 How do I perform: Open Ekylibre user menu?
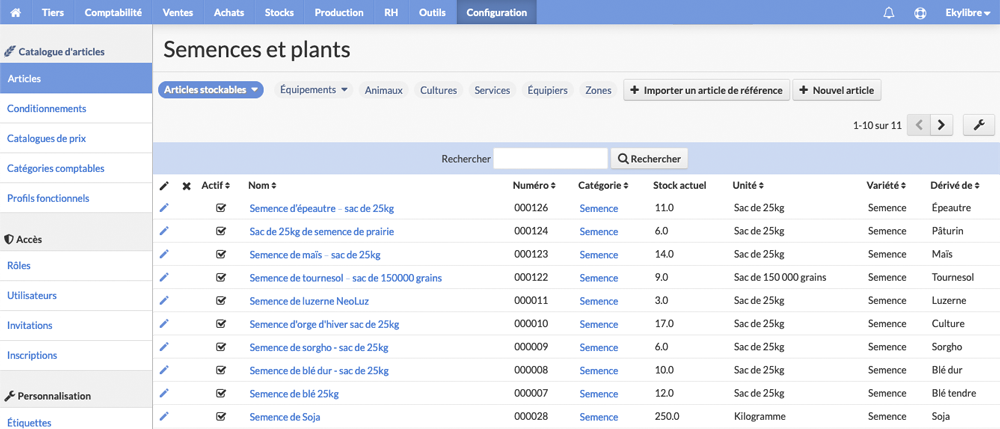click(967, 13)
